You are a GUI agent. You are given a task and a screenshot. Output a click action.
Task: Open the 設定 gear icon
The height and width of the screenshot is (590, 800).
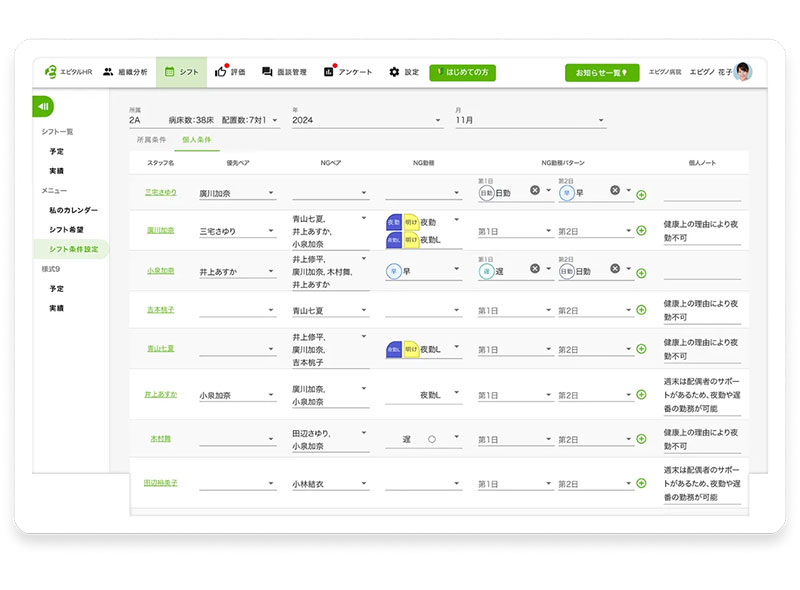(x=394, y=72)
